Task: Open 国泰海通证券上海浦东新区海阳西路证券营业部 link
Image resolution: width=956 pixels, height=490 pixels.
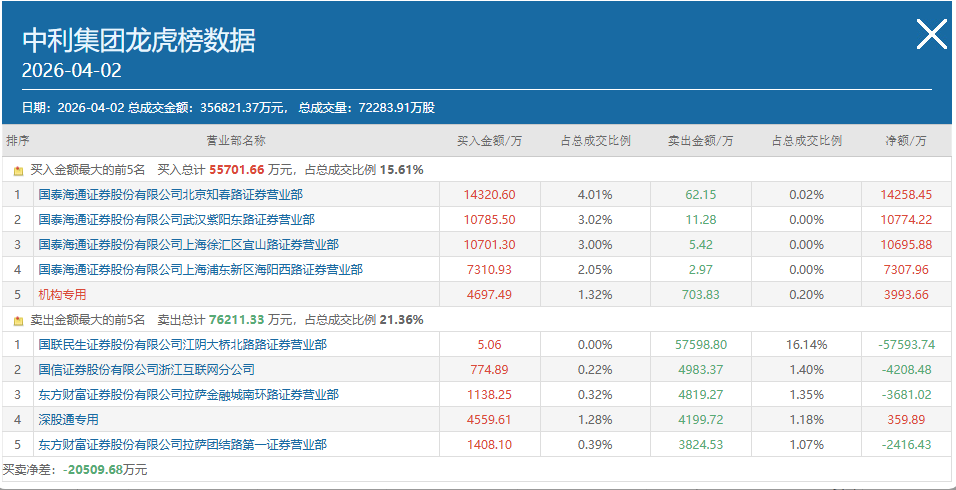Action: click(x=201, y=269)
